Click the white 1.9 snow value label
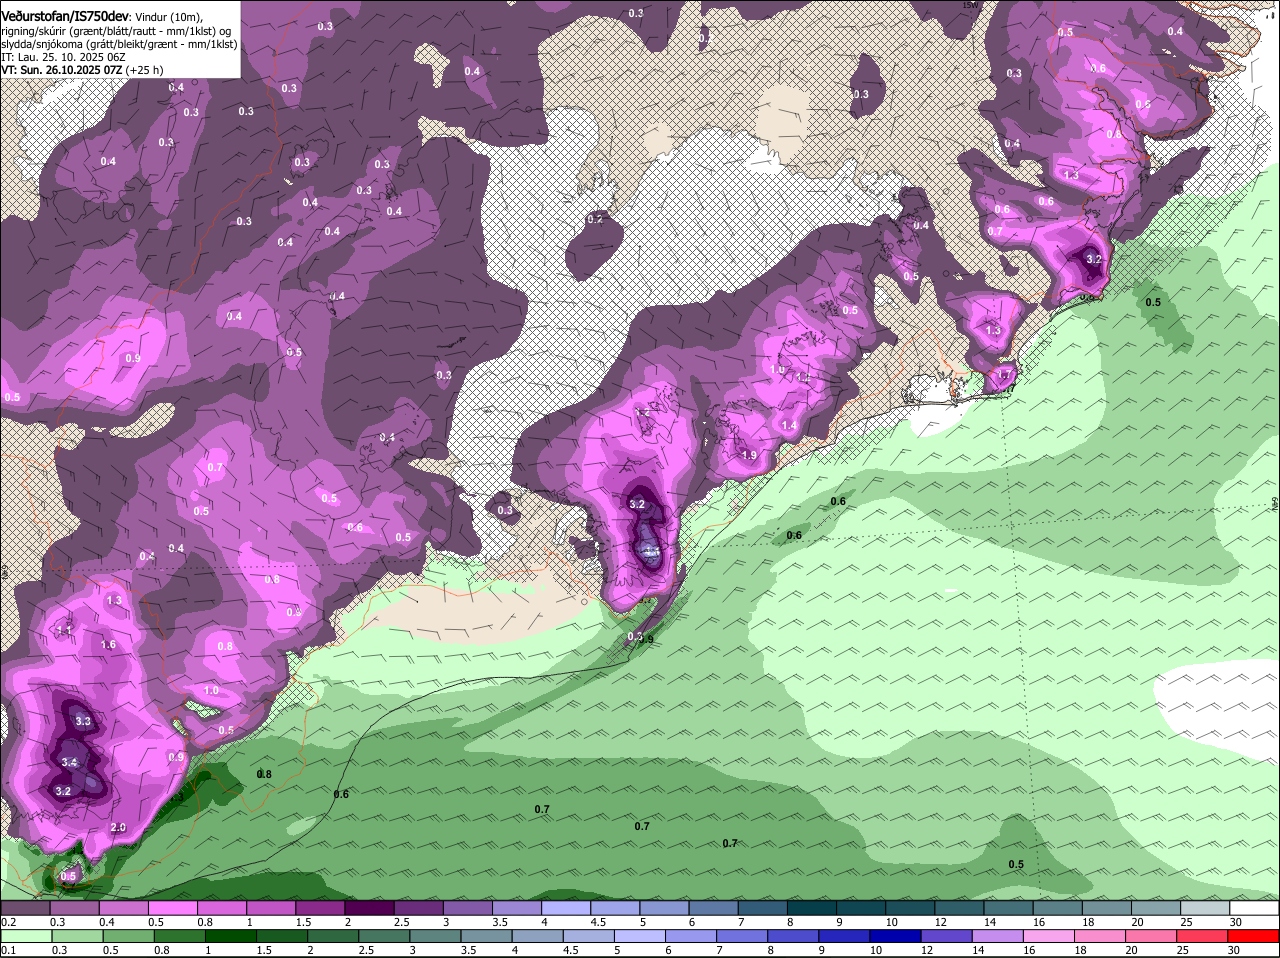This screenshot has width=1280, height=958. point(749,455)
